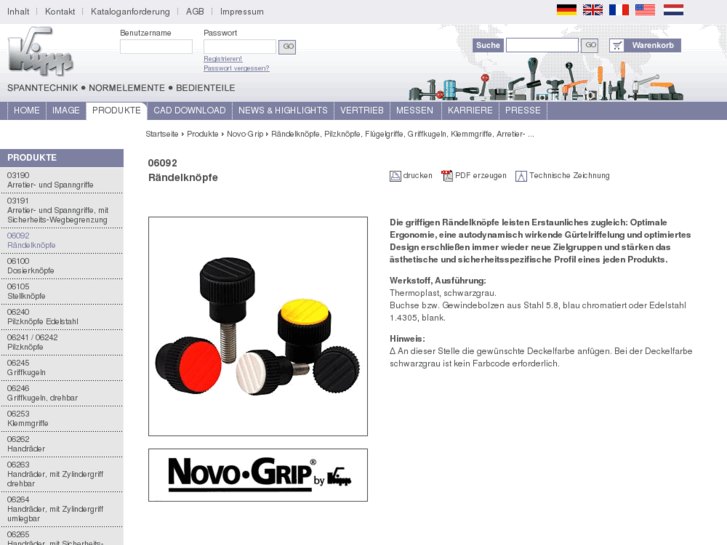Switch language to UK English flag
The height and width of the screenshot is (545, 727).
[x=593, y=10]
